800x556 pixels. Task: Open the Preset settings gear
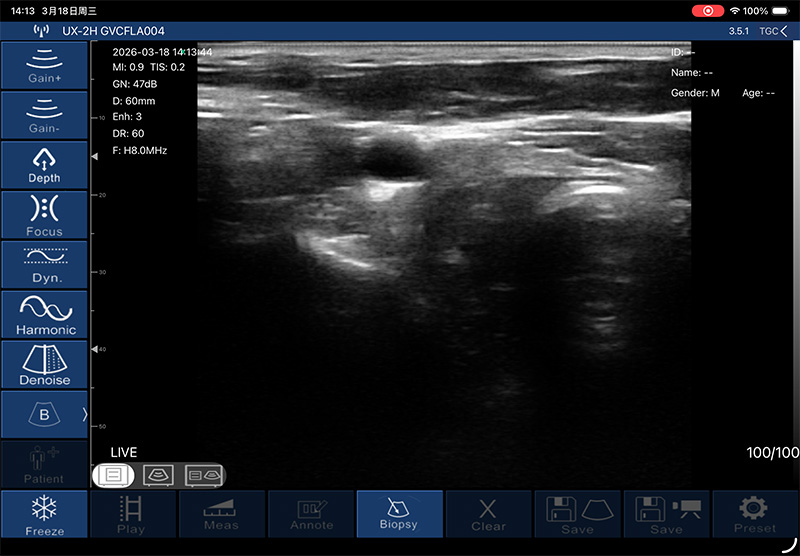(x=755, y=514)
